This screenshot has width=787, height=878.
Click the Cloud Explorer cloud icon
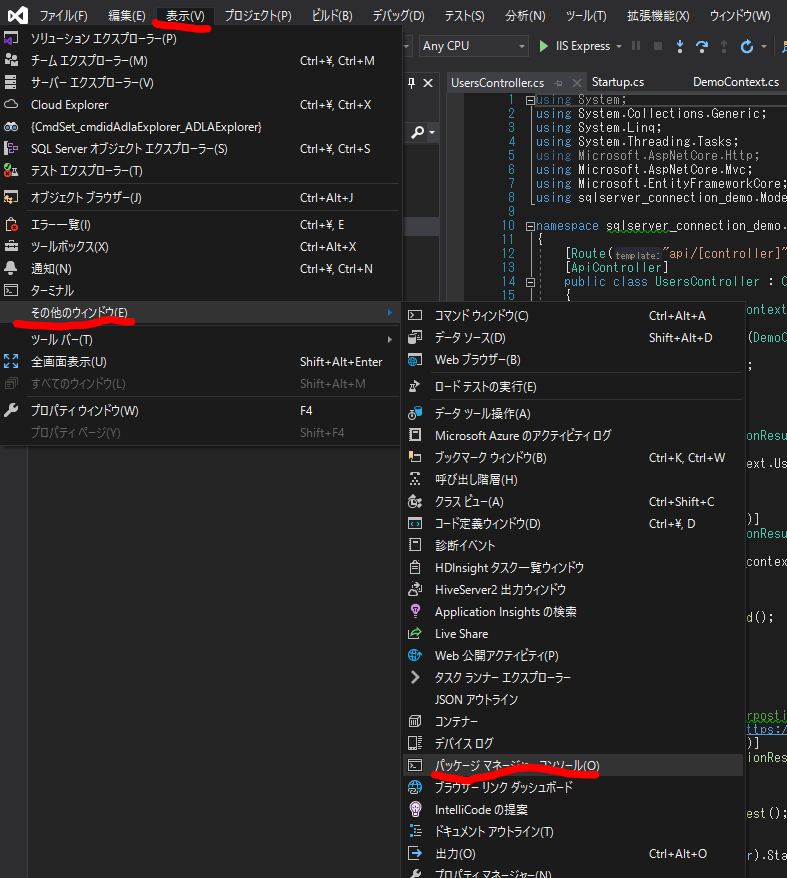(x=11, y=105)
